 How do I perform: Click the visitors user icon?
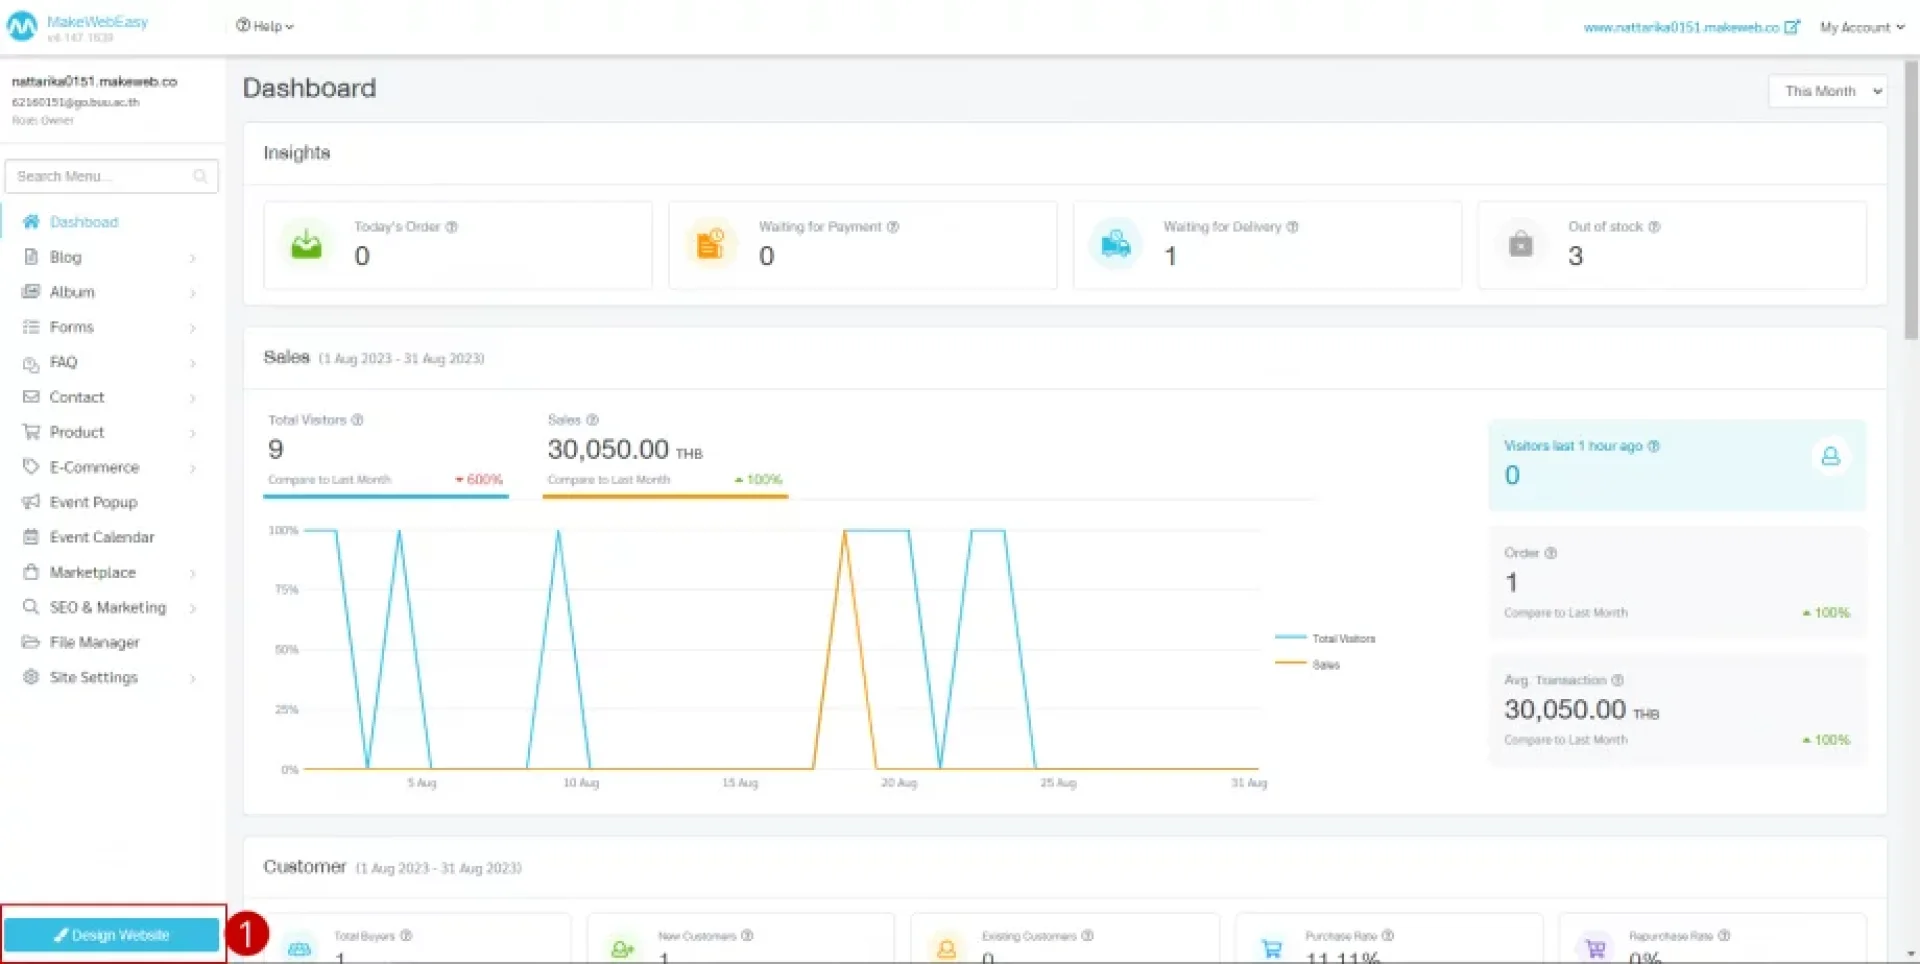(x=1830, y=456)
